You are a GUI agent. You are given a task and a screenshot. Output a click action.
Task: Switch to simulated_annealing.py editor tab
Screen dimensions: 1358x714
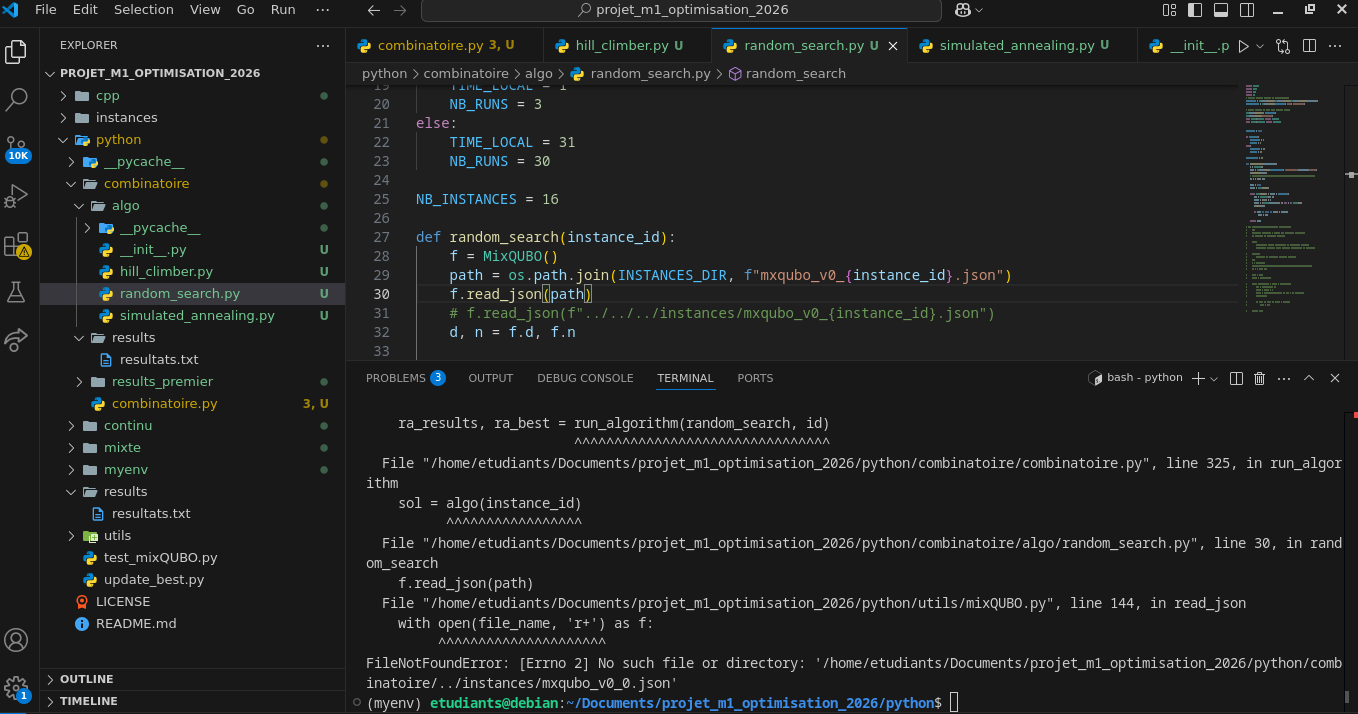[1023, 46]
